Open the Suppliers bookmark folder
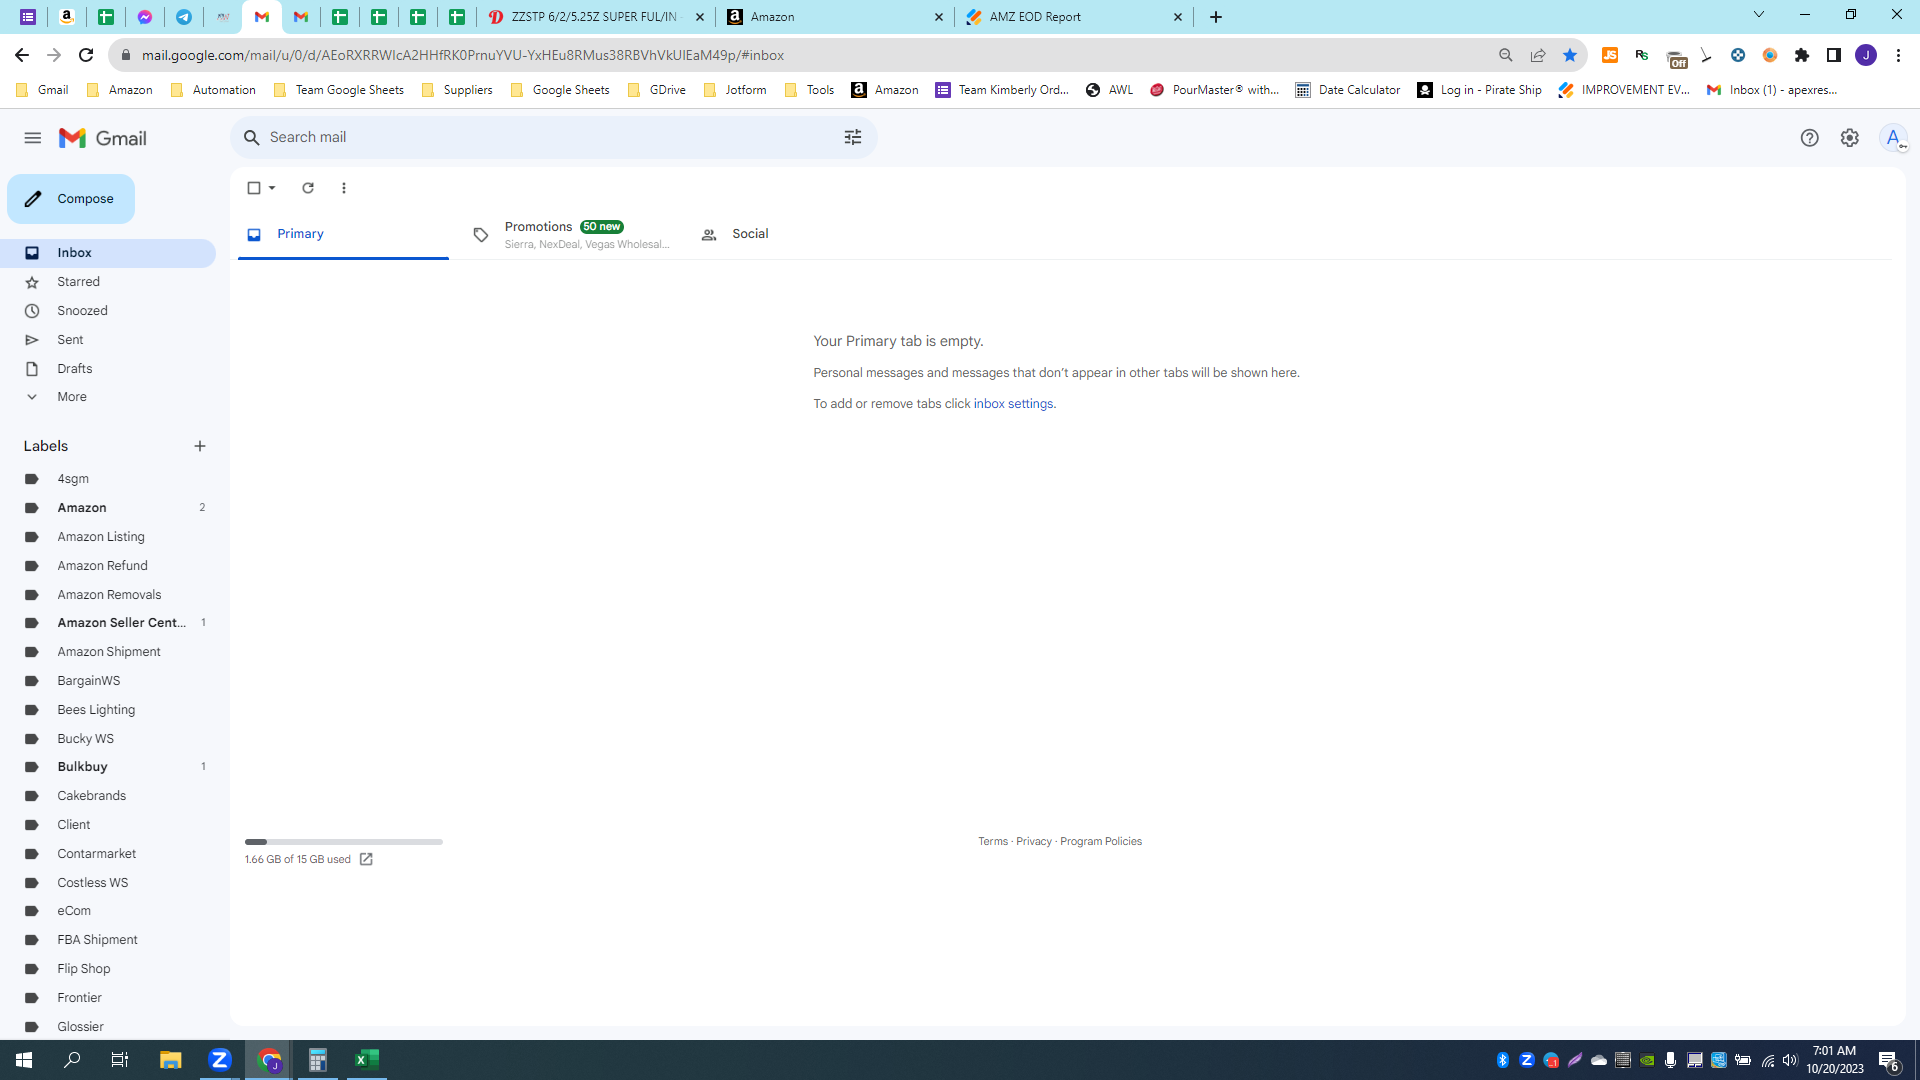The height and width of the screenshot is (1080, 1920). point(457,90)
